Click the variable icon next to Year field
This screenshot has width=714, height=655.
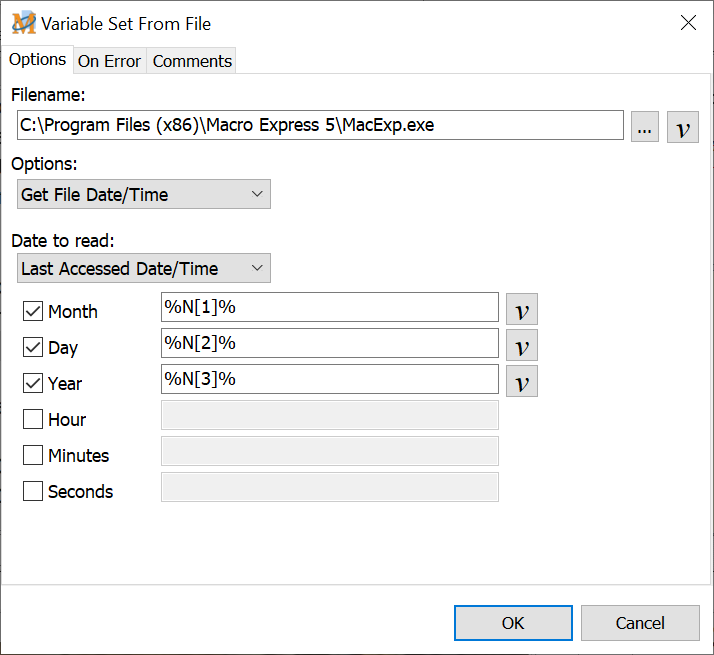point(521,381)
